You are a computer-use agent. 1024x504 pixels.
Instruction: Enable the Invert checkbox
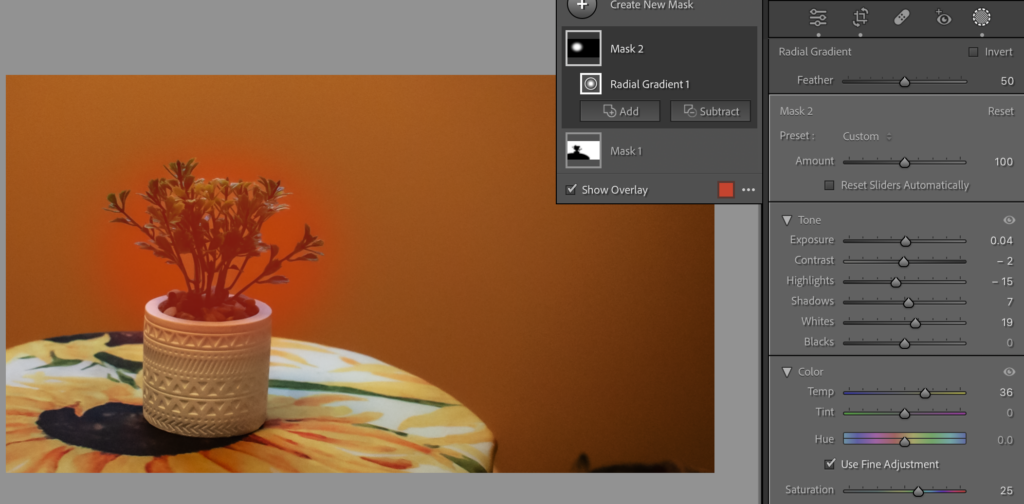click(x=973, y=52)
